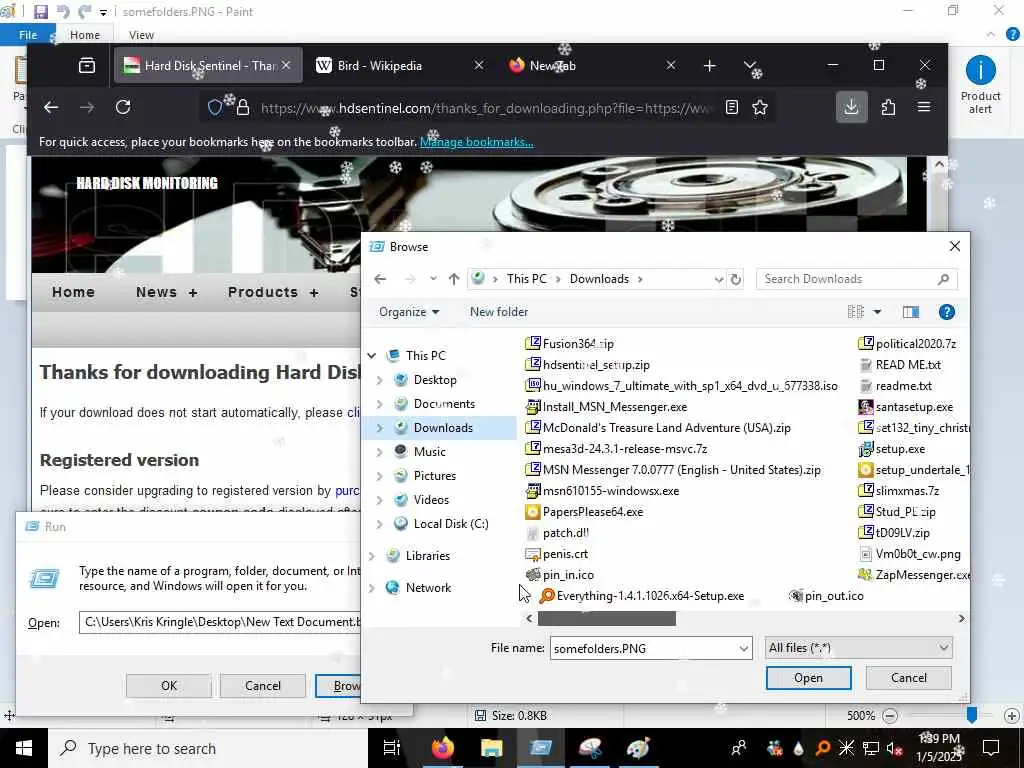Go back in the Browse dialog
The height and width of the screenshot is (768, 1024).
pos(380,279)
